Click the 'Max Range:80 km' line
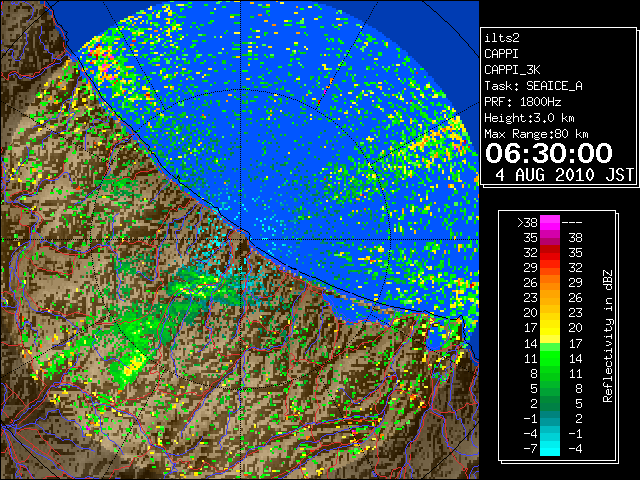This screenshot has width=640, height=480. (536, 134)
